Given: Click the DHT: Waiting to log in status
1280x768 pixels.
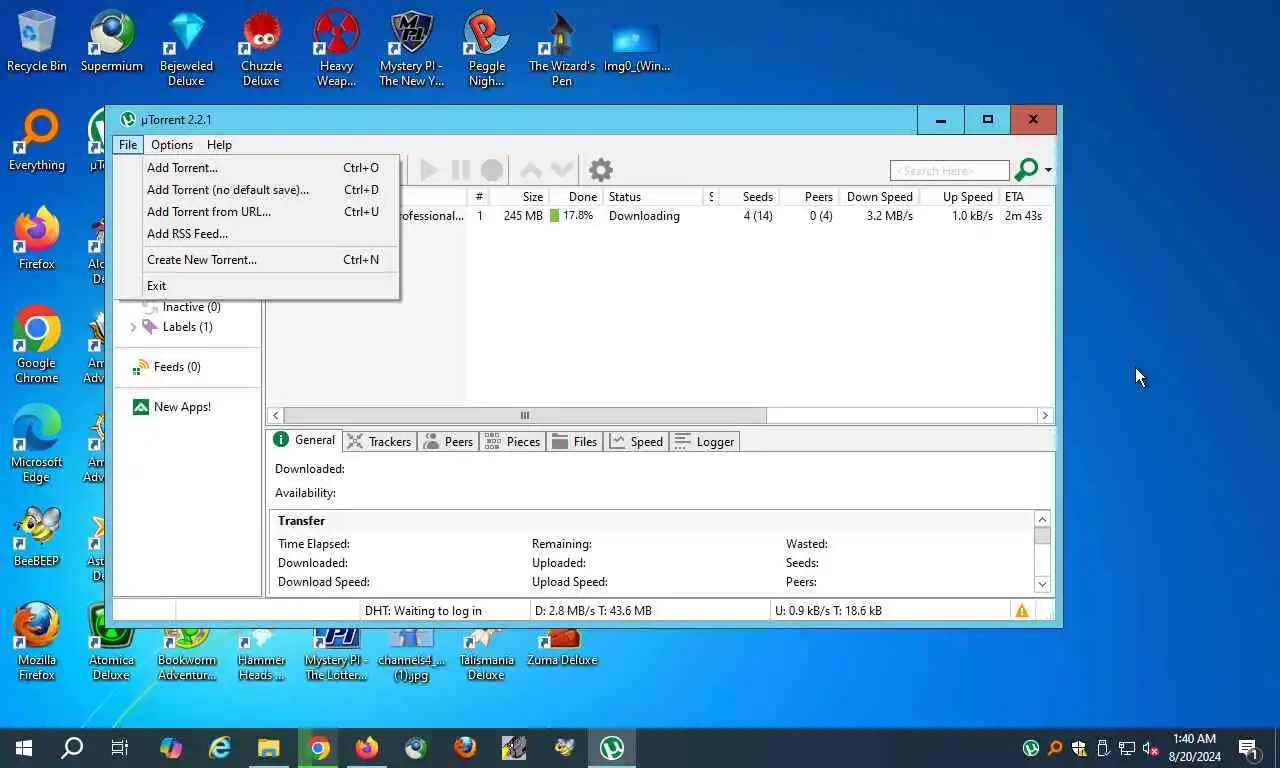Looking at the screenshot, I should 423,611.
